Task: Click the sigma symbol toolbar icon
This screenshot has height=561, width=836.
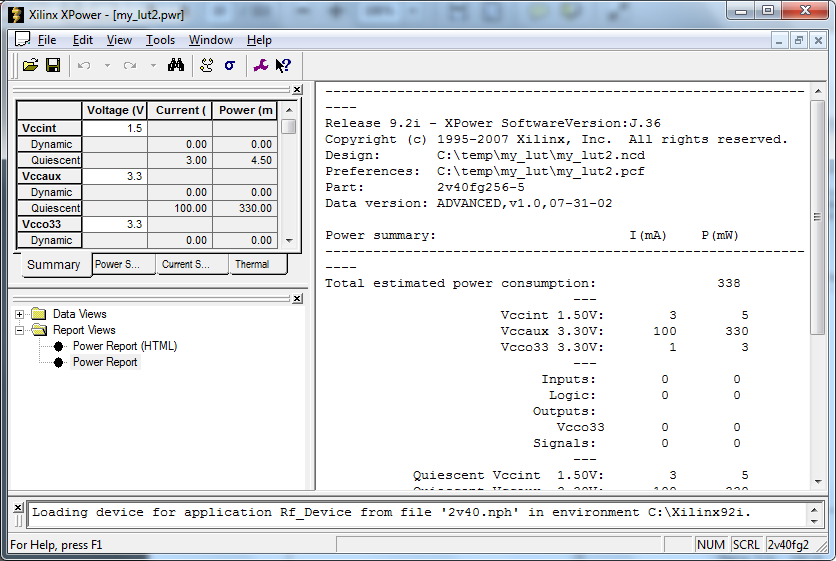Action: [x=230, y=65]
